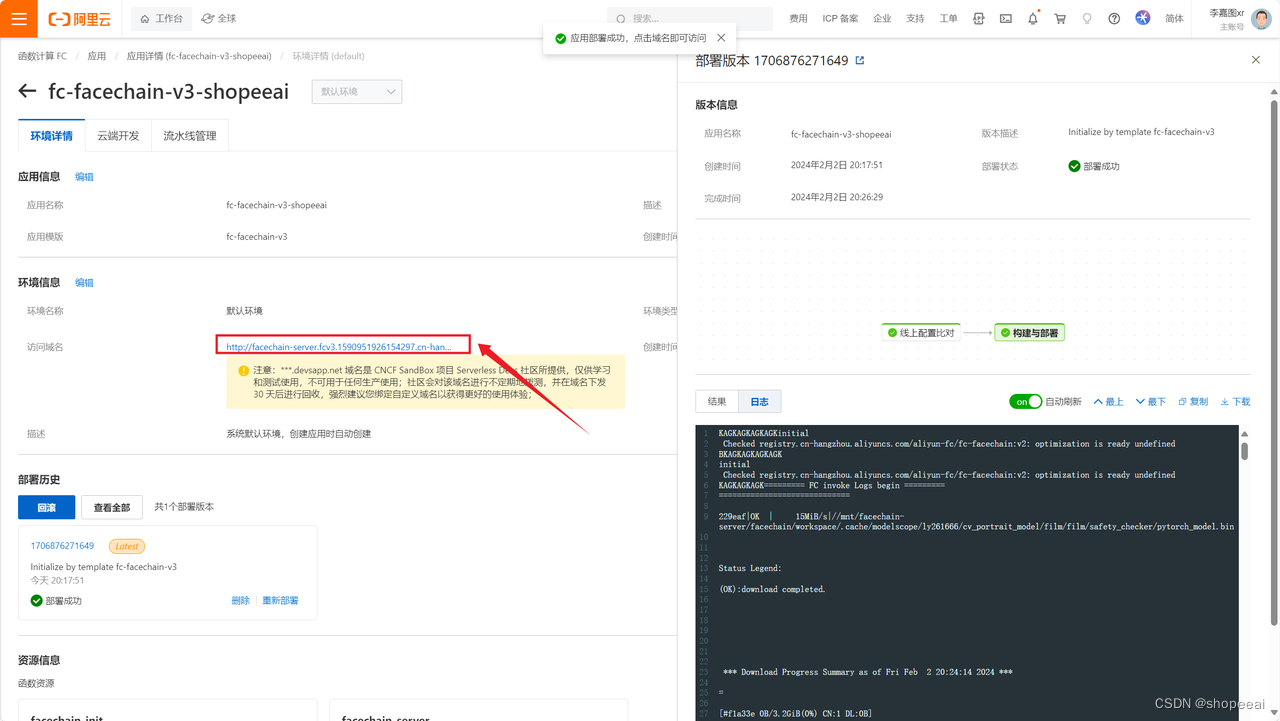Click the 资源信息 section heading
1280x721 pixels.
[39, 660]
